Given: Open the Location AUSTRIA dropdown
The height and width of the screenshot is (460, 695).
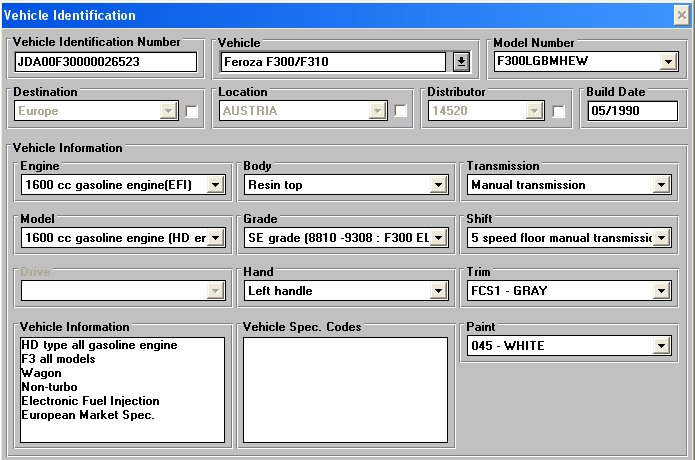Looking at the screenshot, I should pyautogui.click(x=377, y=111).
